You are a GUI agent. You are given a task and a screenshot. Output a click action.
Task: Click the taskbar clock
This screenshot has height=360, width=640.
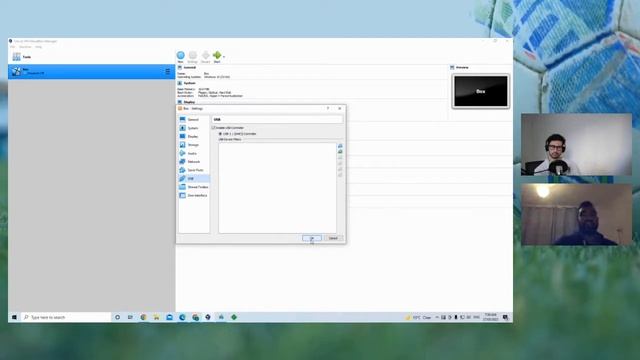point(491,317)
